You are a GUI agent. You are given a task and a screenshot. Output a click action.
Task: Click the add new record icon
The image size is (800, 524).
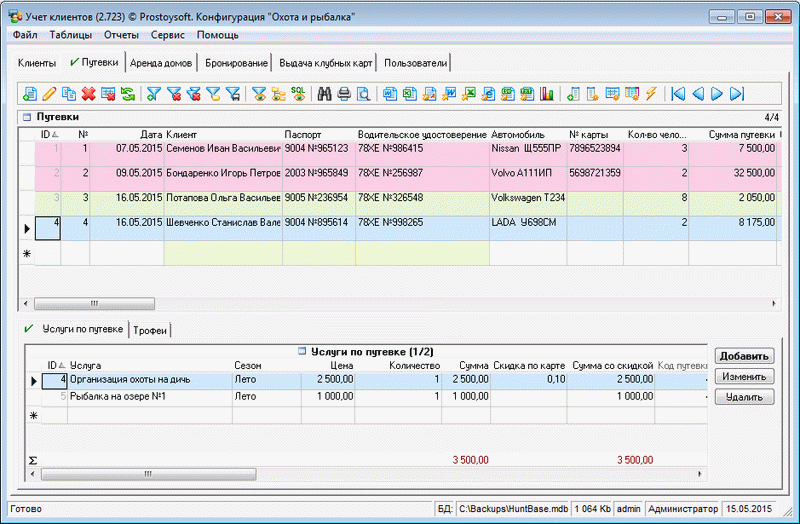(29, 94)
